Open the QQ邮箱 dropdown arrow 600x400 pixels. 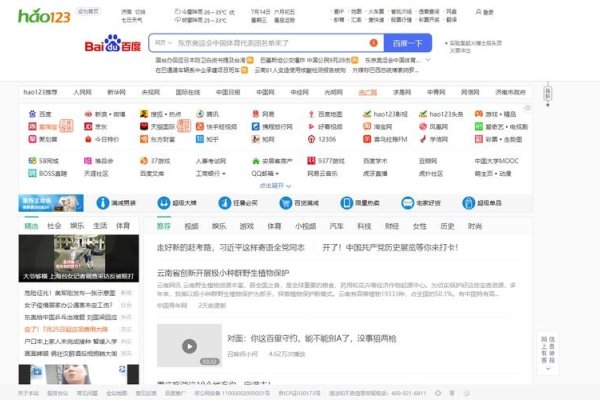[277, 174]
